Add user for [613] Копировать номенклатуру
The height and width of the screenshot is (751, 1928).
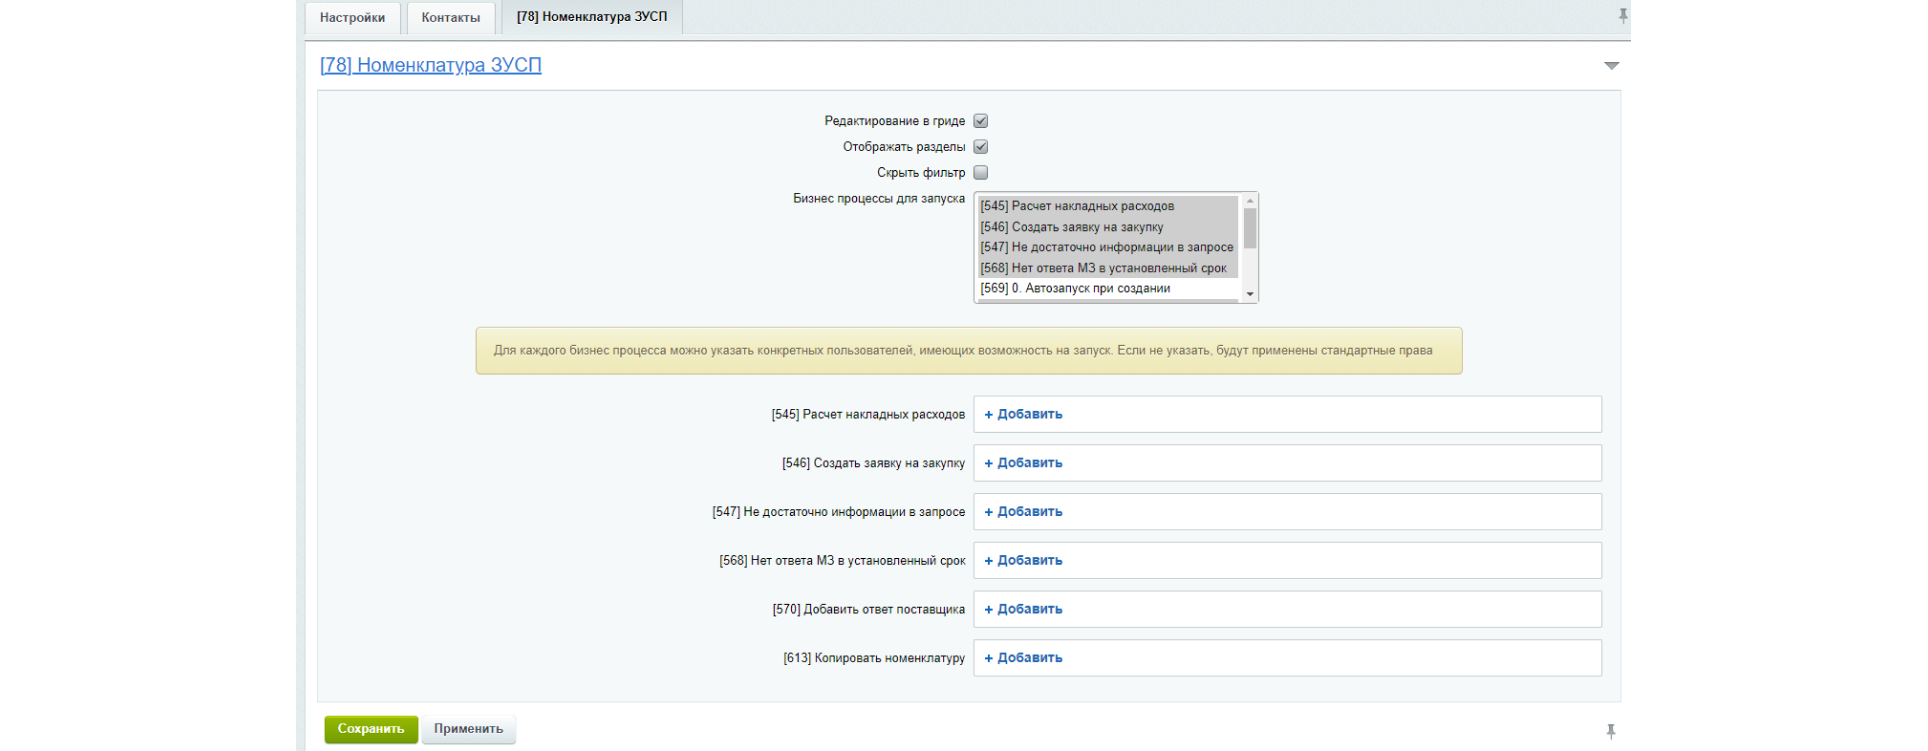point(1024,658)
